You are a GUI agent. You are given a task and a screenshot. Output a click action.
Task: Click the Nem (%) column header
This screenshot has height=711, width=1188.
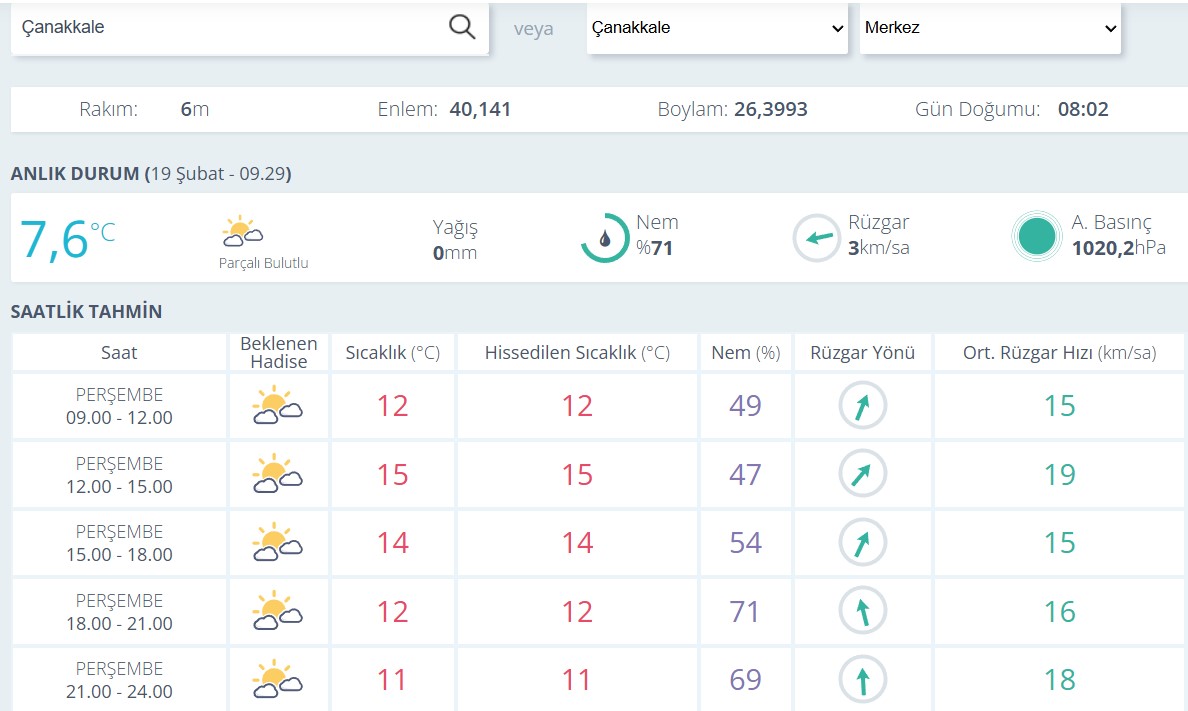point(745,353)
